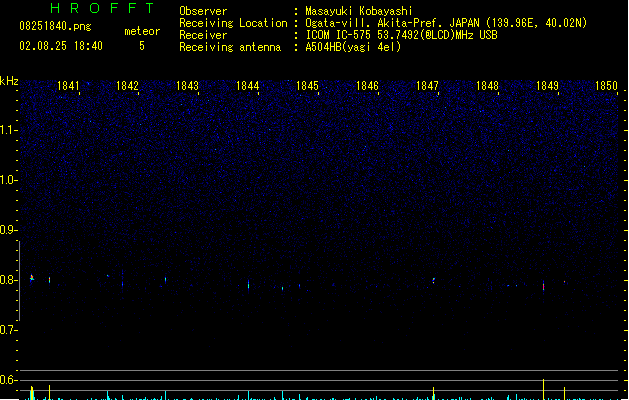Click the 1.1 frequency axis label
This screenshot has width=629, height=400.
pyautogui.click(x=8, y=130)
